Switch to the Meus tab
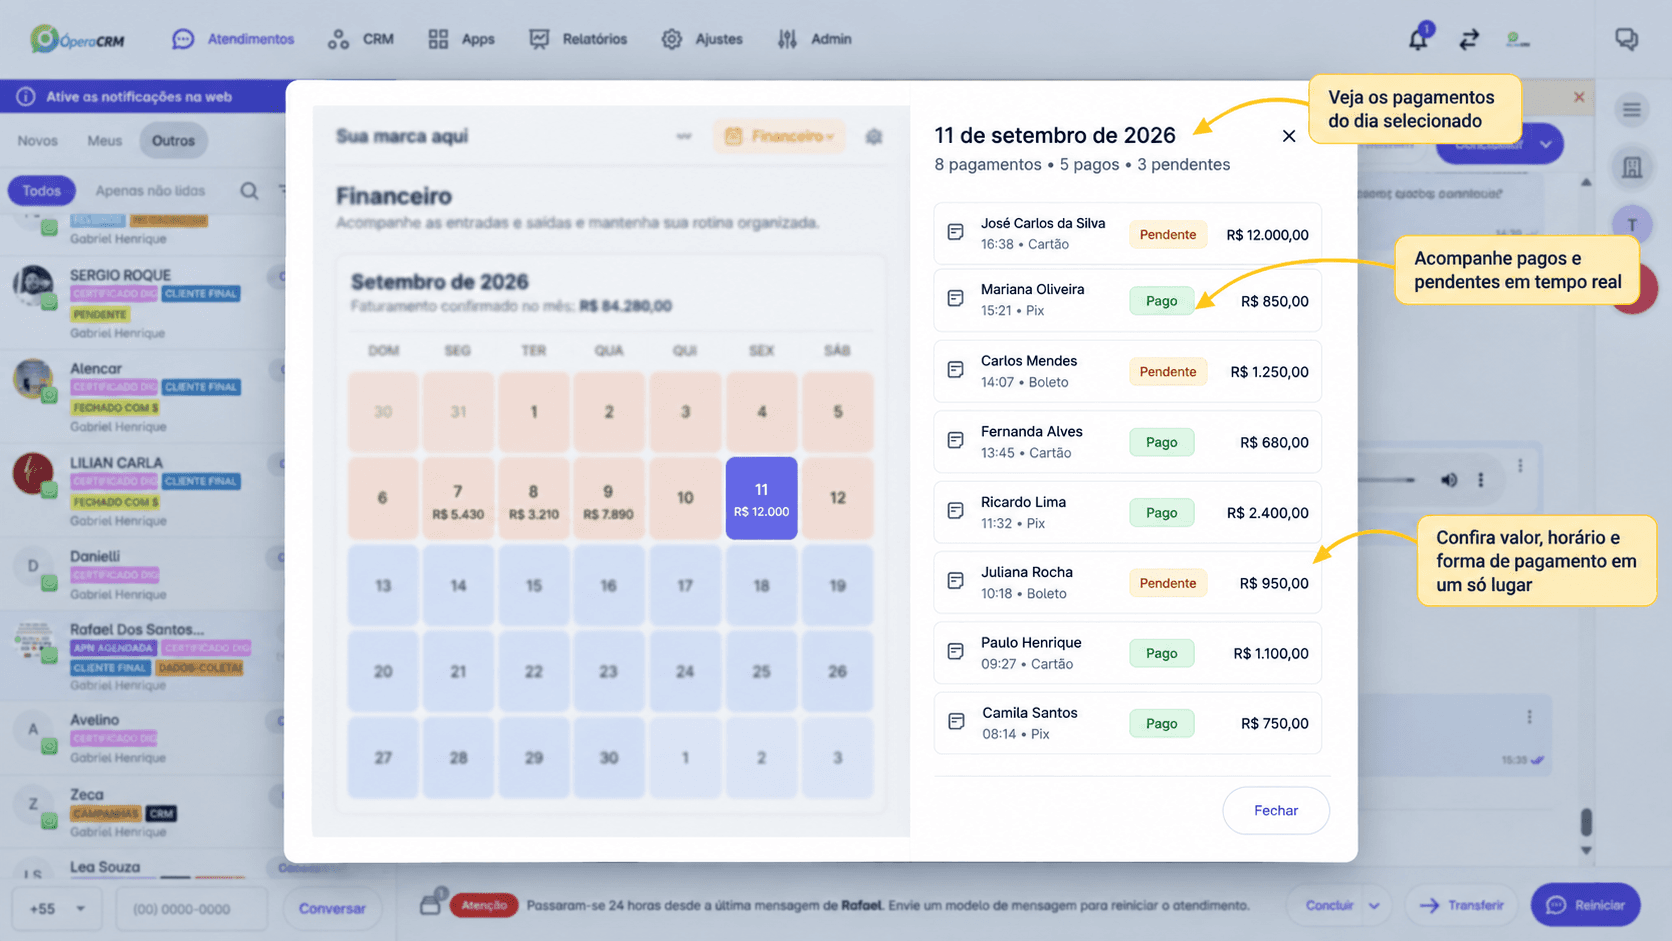The image size is (1672, 941). click(x=104, y=141)
